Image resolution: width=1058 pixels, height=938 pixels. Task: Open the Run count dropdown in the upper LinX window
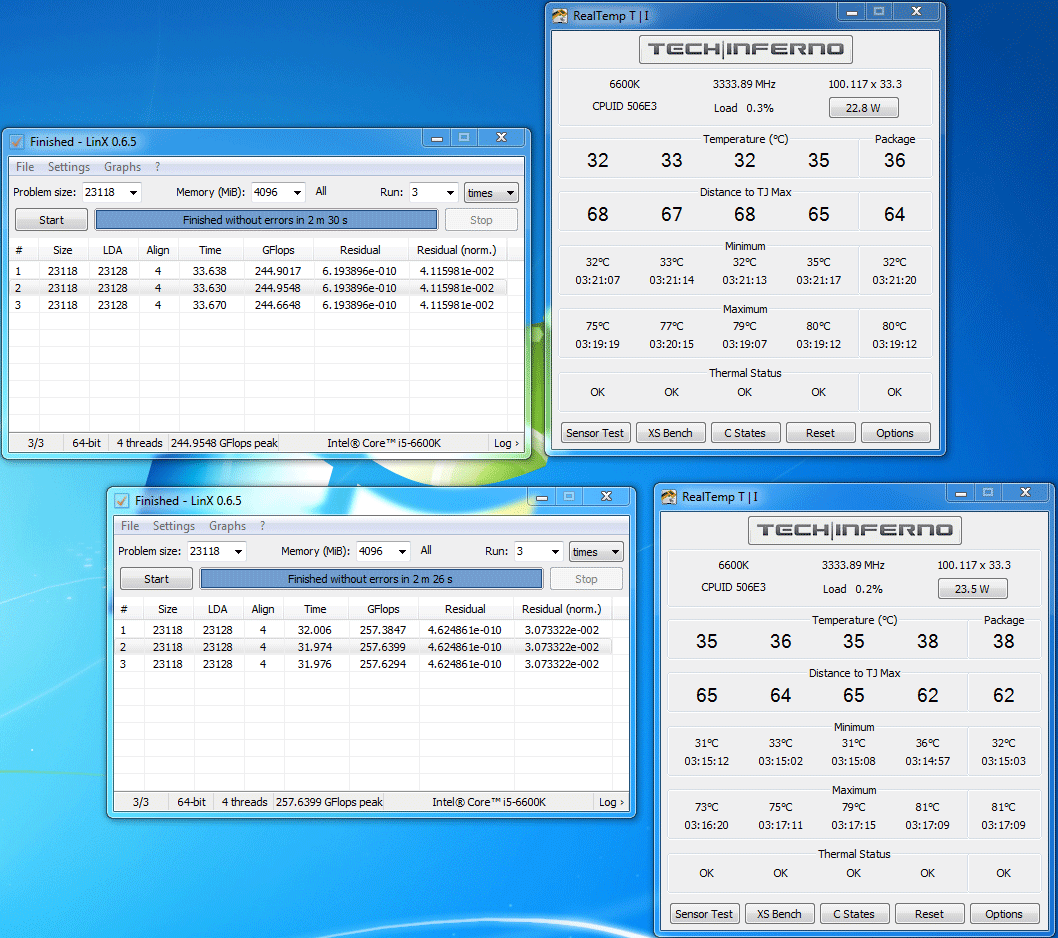pos(450,192)
